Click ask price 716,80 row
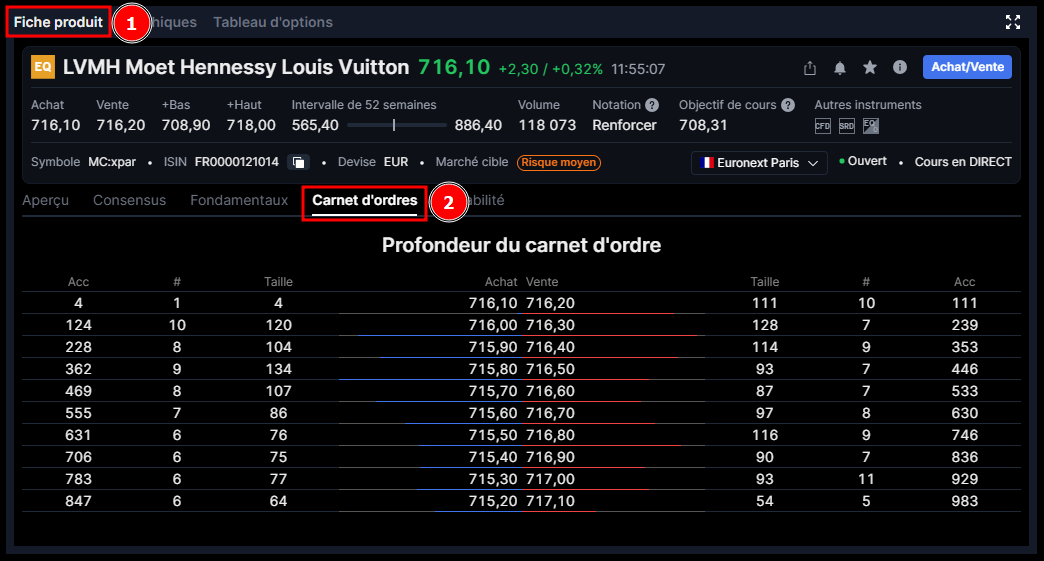Screen dimensions: 1044x561 click(x=550, y=435)
